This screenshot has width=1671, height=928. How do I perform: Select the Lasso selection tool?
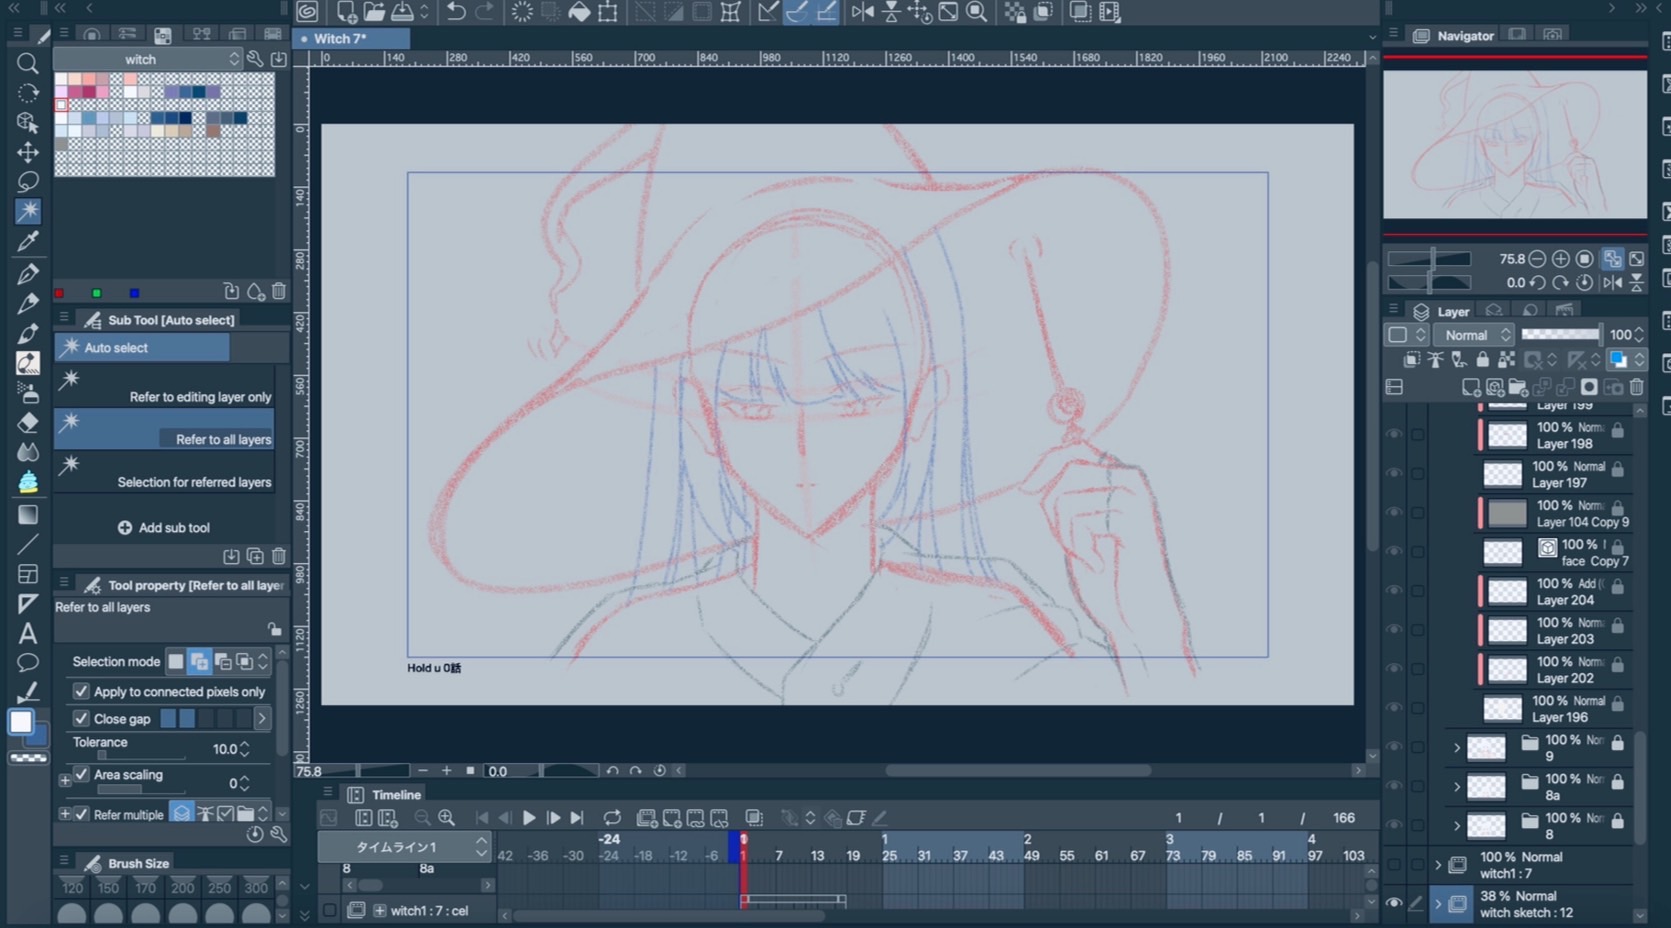tap(28, 182)
